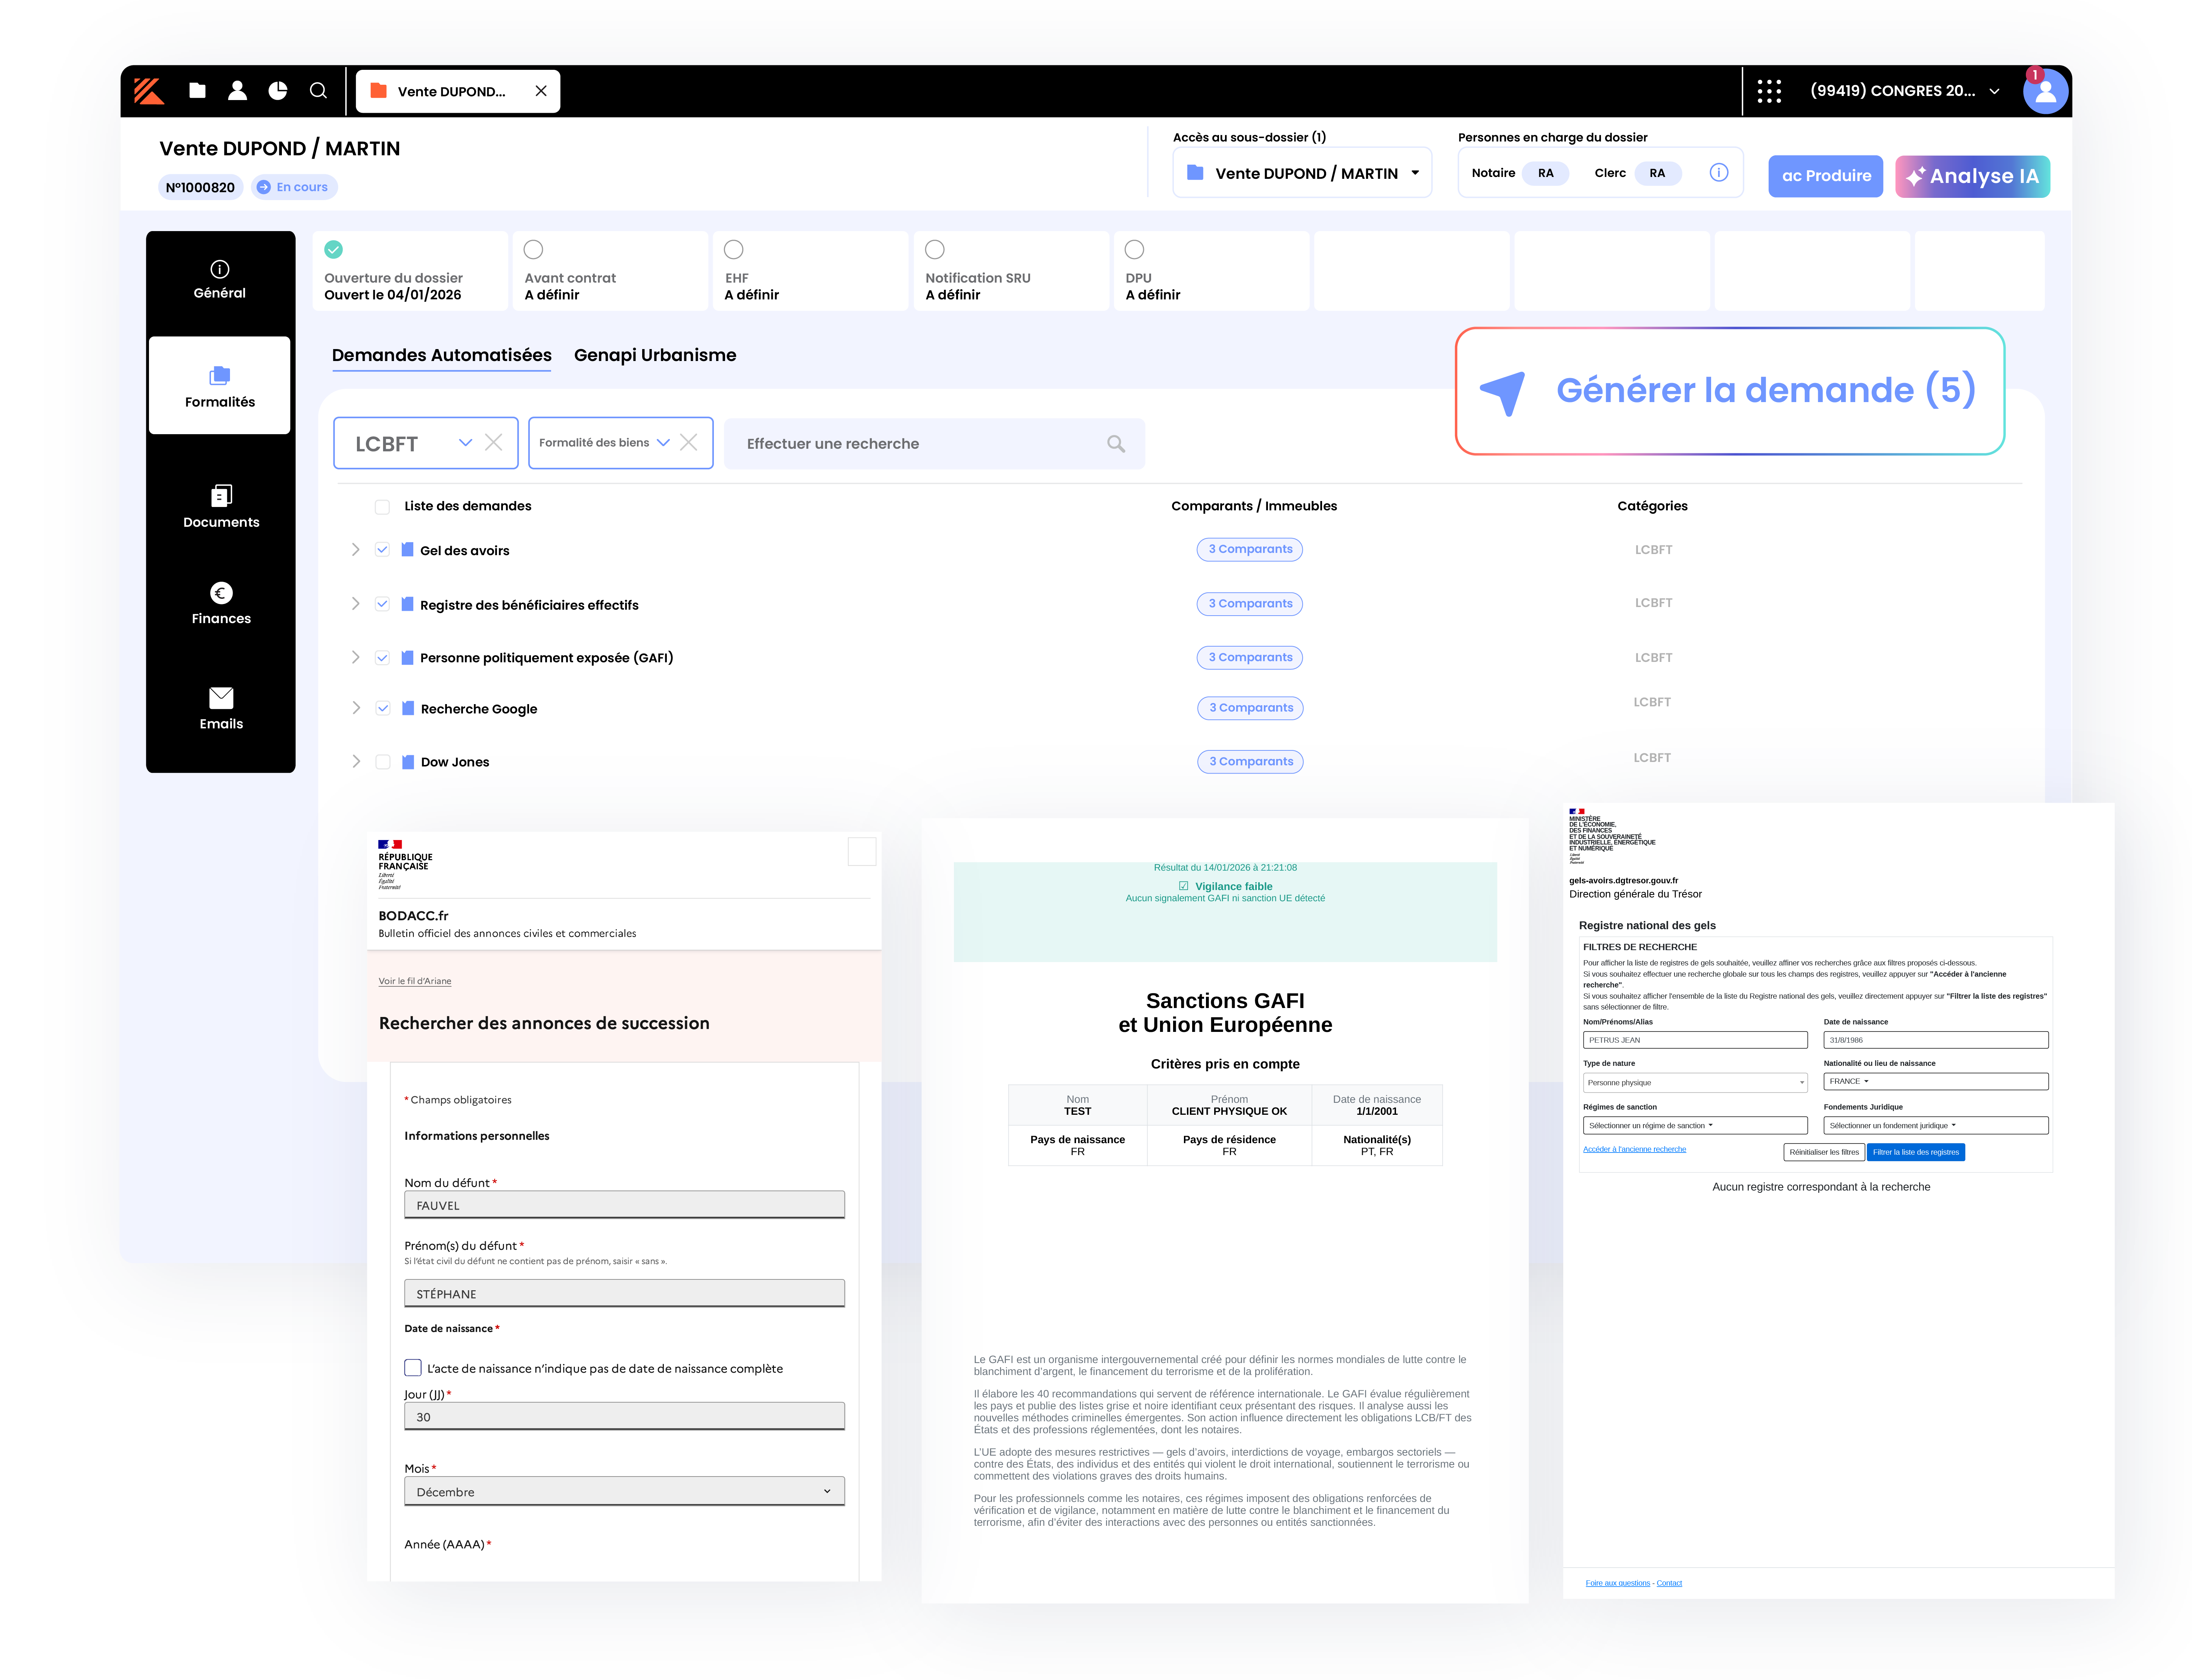Toggle the Liste des demandes select-all checkbox

pos(382,507)
